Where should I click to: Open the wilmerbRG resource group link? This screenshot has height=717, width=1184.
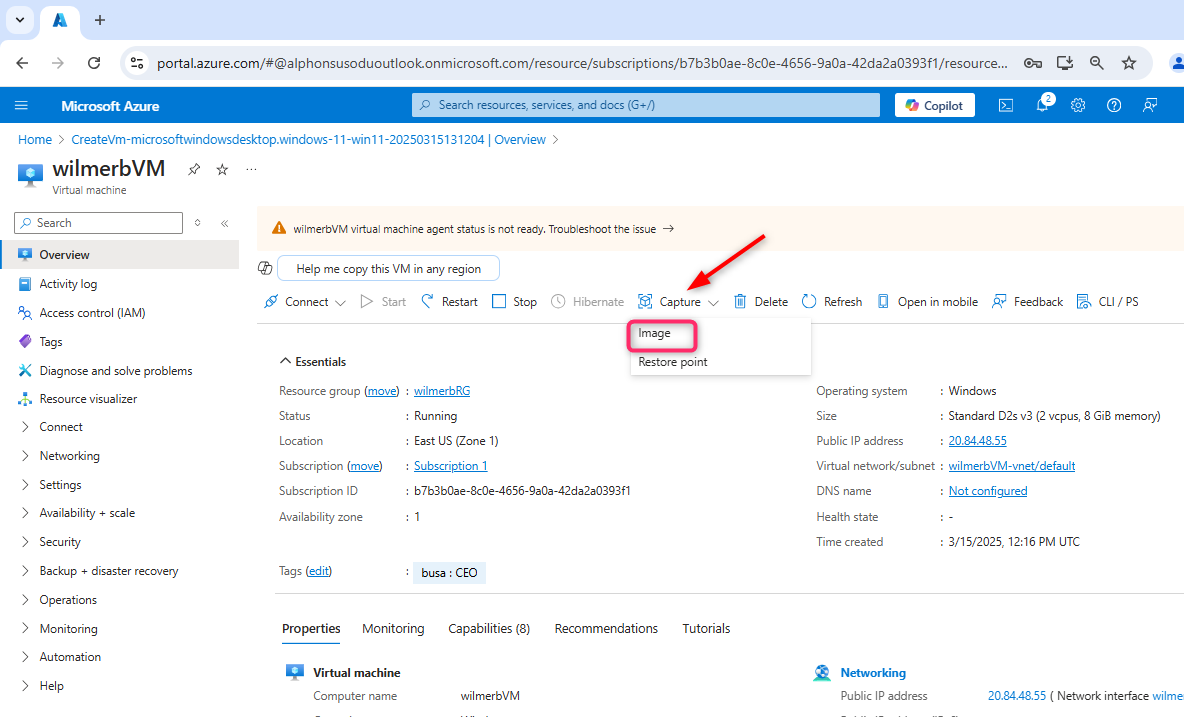(x=442, y=391)
